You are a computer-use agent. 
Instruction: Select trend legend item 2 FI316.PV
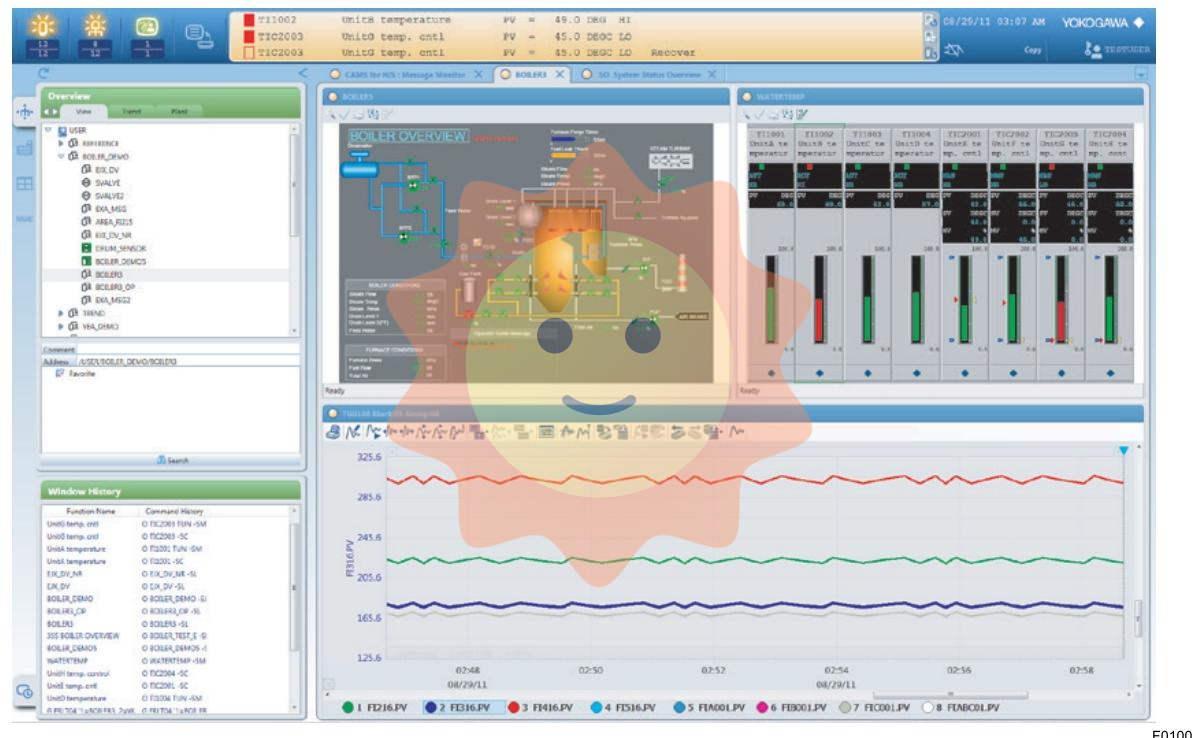tap(465, 706)
